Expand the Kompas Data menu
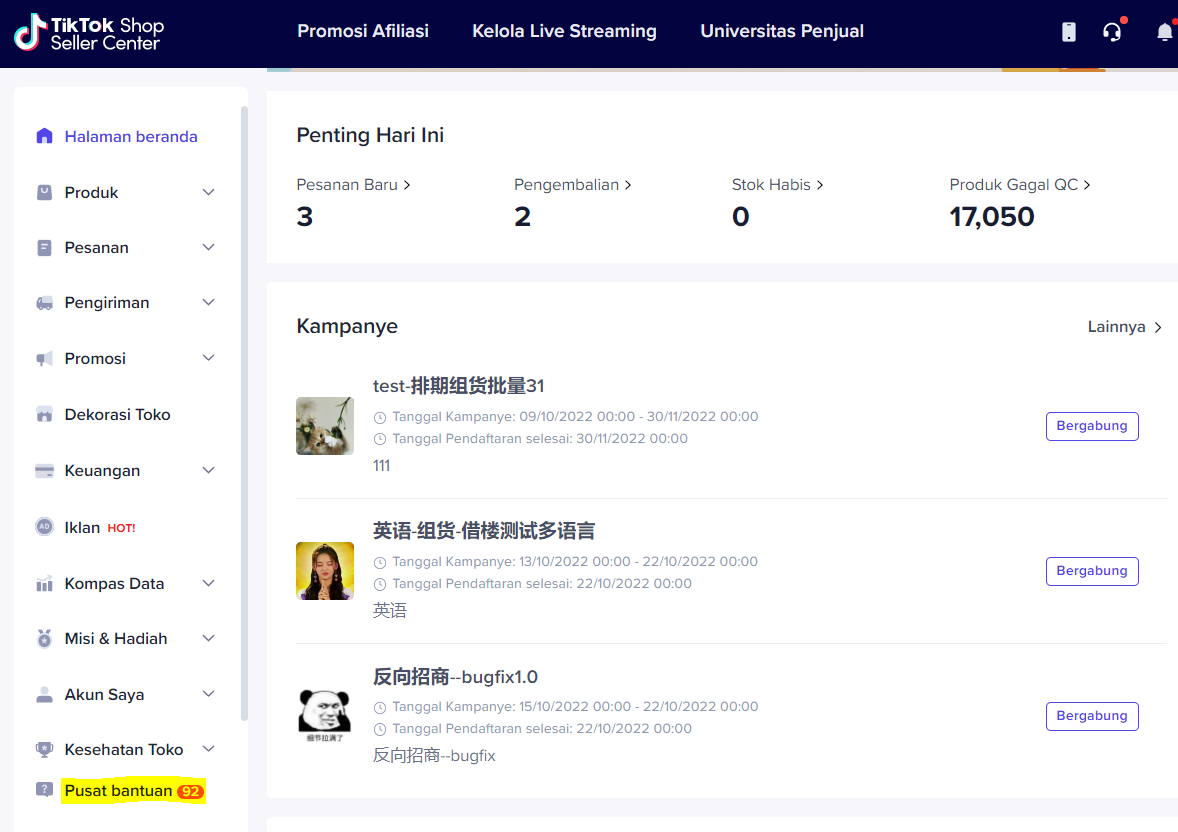The image size is (1178, 832). point(208,583)
